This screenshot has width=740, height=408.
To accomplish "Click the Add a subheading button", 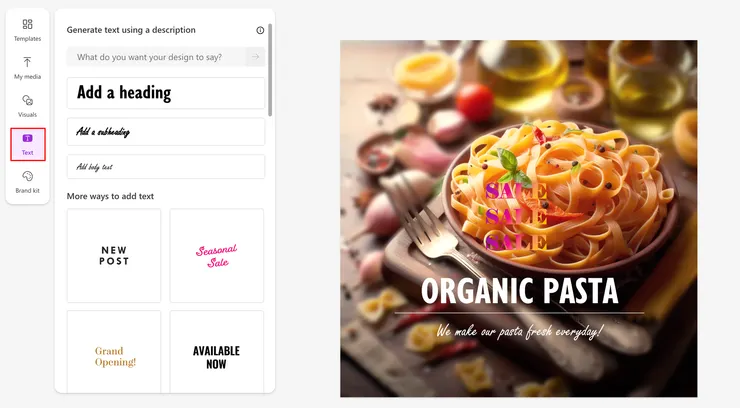I will tap(166, 132).
